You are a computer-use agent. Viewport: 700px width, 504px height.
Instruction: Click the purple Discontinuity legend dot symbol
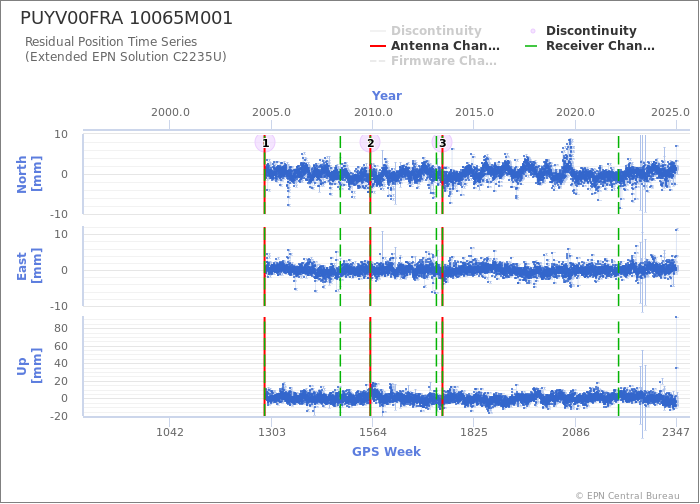(533, 31)
